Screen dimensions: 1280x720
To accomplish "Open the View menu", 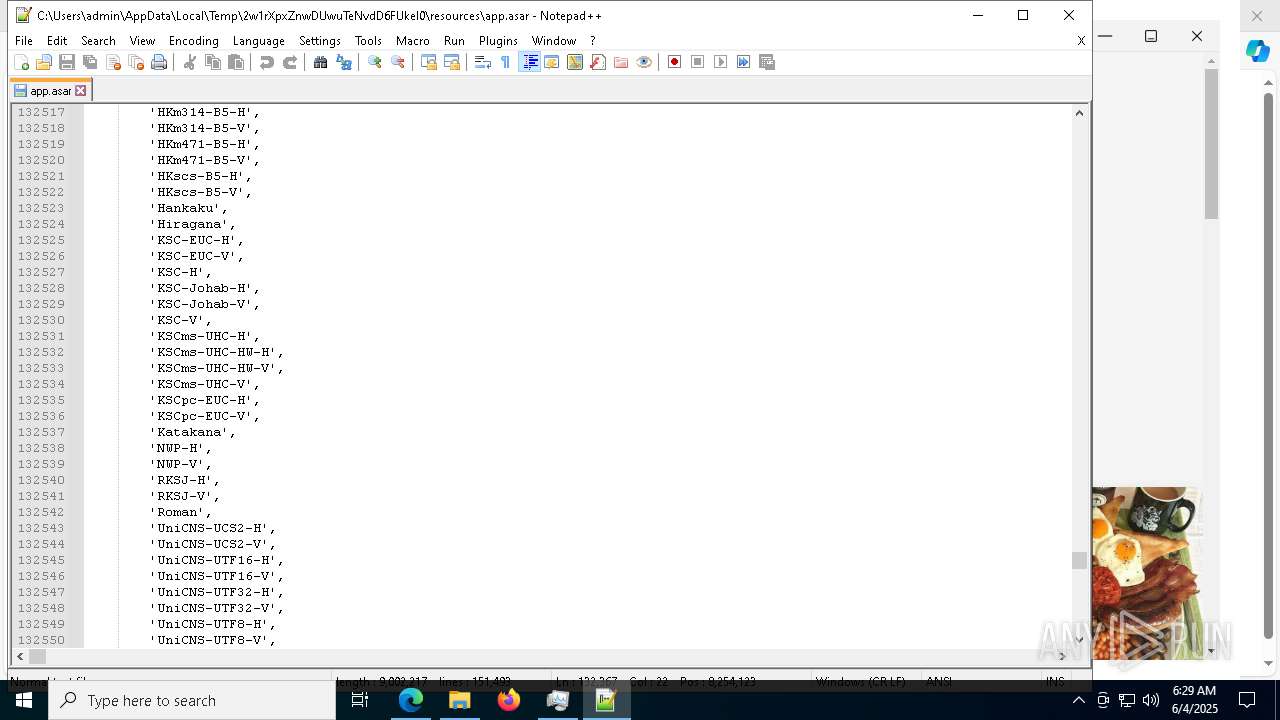I will coord(142,41).
